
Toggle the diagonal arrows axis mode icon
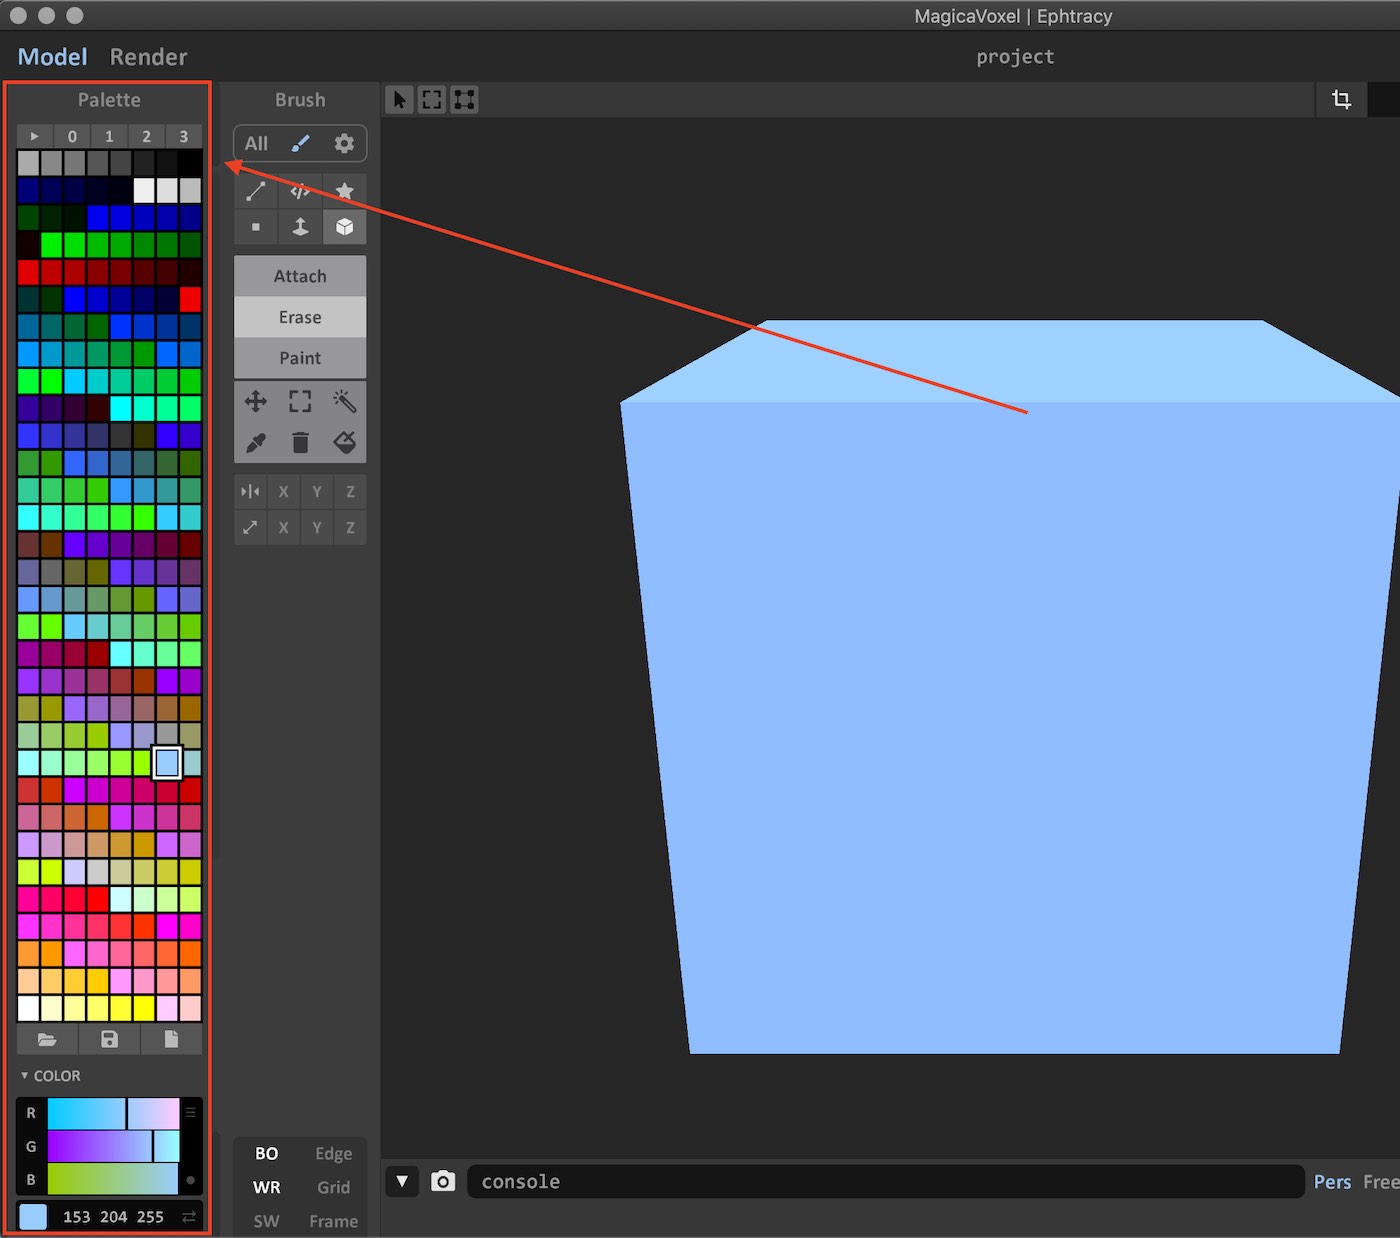(250, 527)
